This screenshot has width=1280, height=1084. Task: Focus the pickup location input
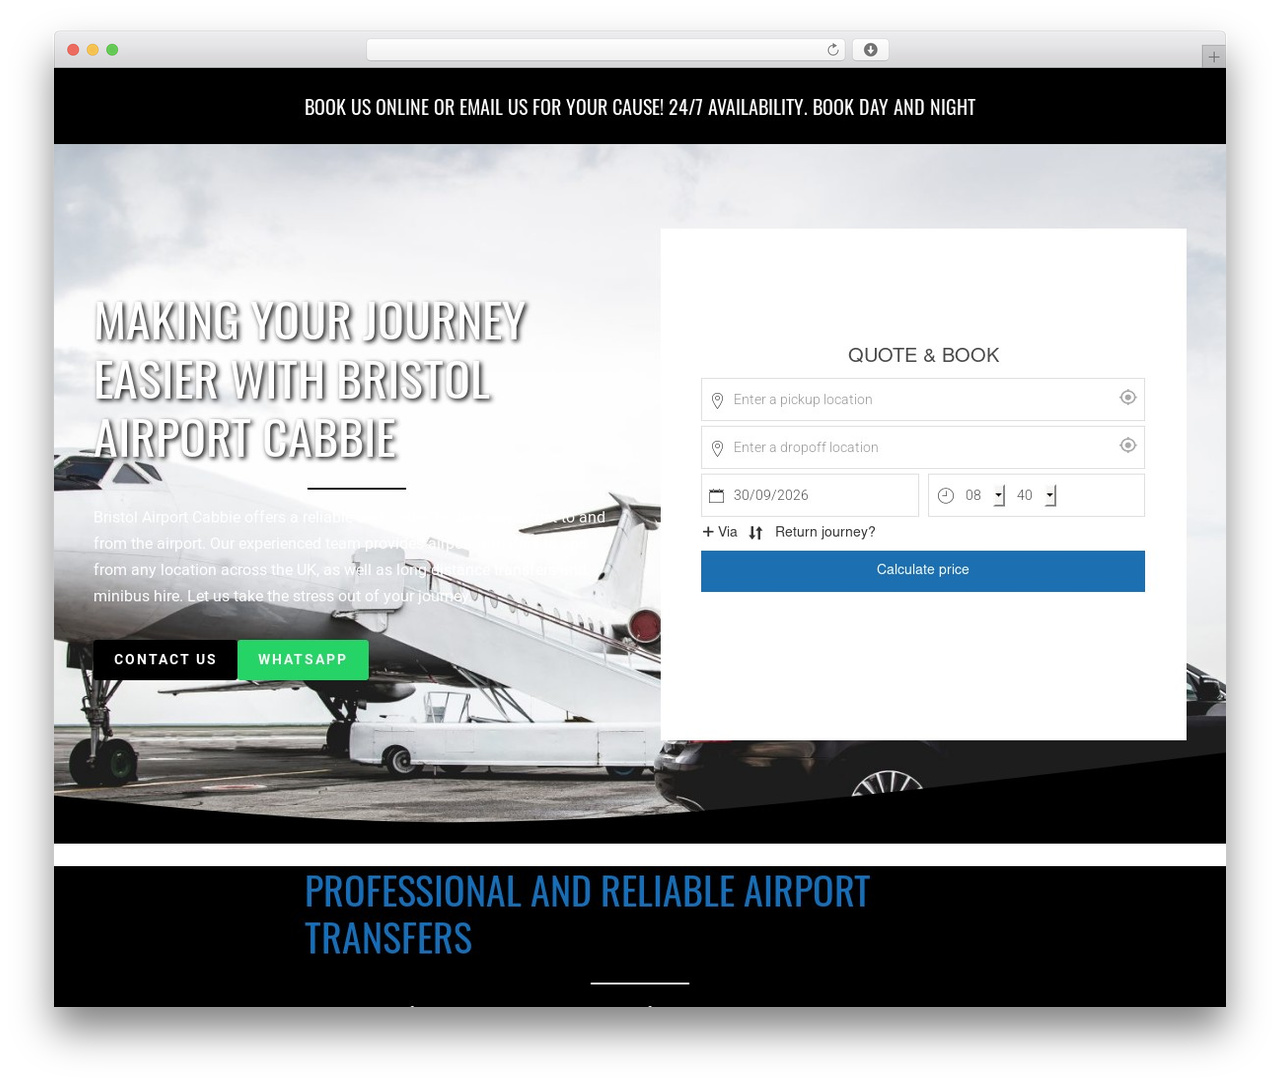click(923, 399)
